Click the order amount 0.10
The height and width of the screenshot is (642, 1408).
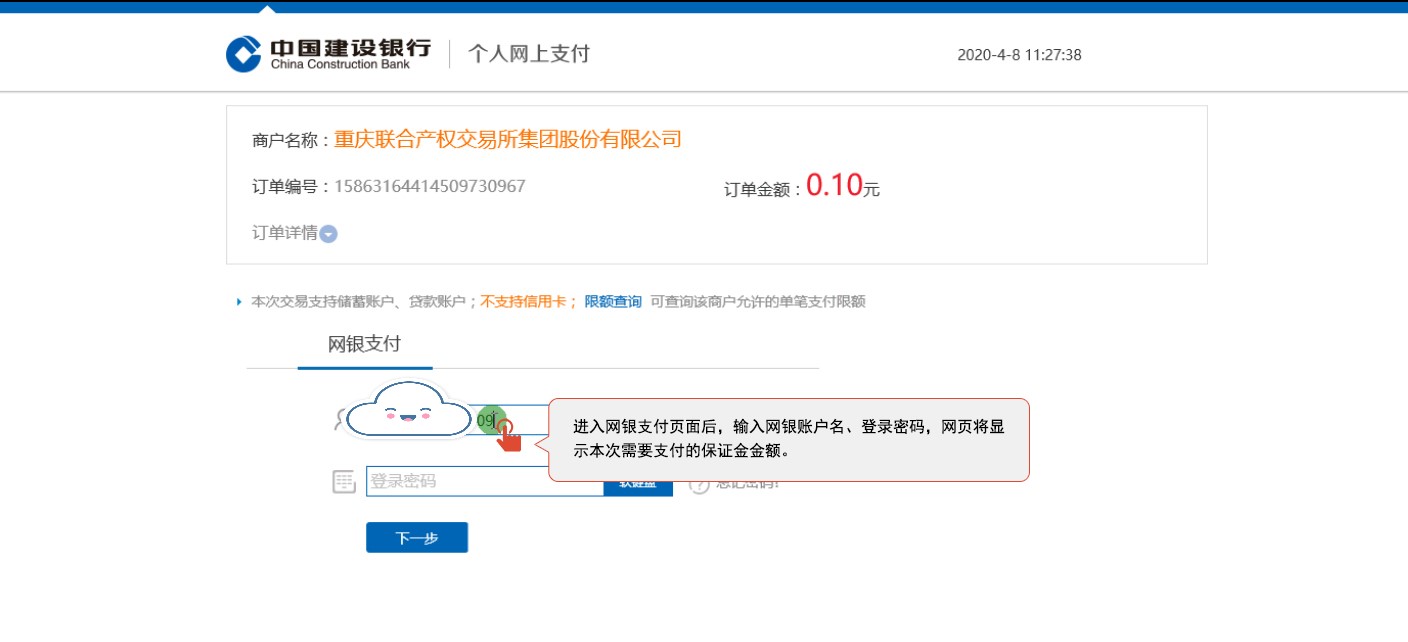[x=834, y=185]
